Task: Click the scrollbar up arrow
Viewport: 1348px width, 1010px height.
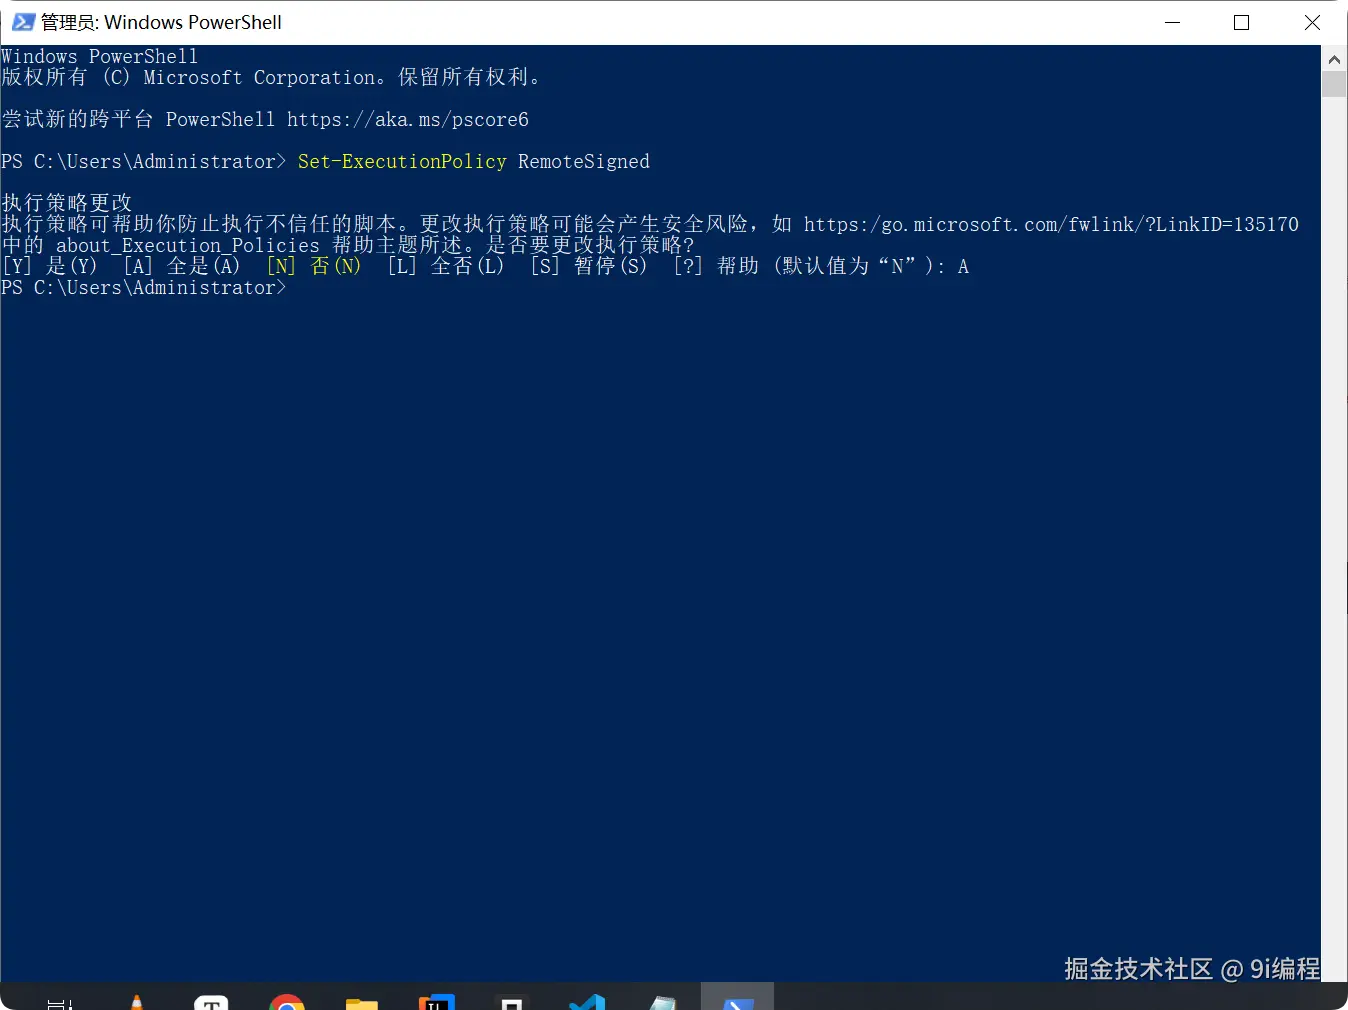Action: point(1334,59)
